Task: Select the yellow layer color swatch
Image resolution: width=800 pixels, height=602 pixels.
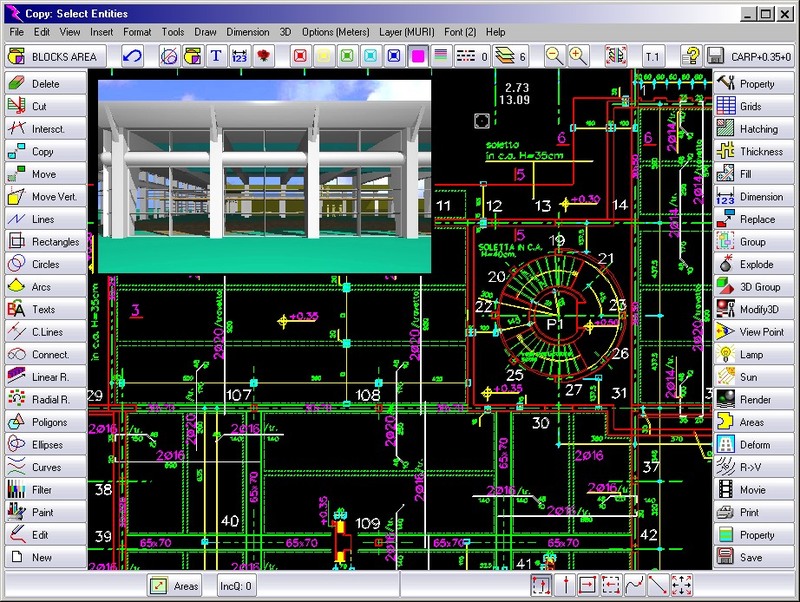Action: (323, 56)
